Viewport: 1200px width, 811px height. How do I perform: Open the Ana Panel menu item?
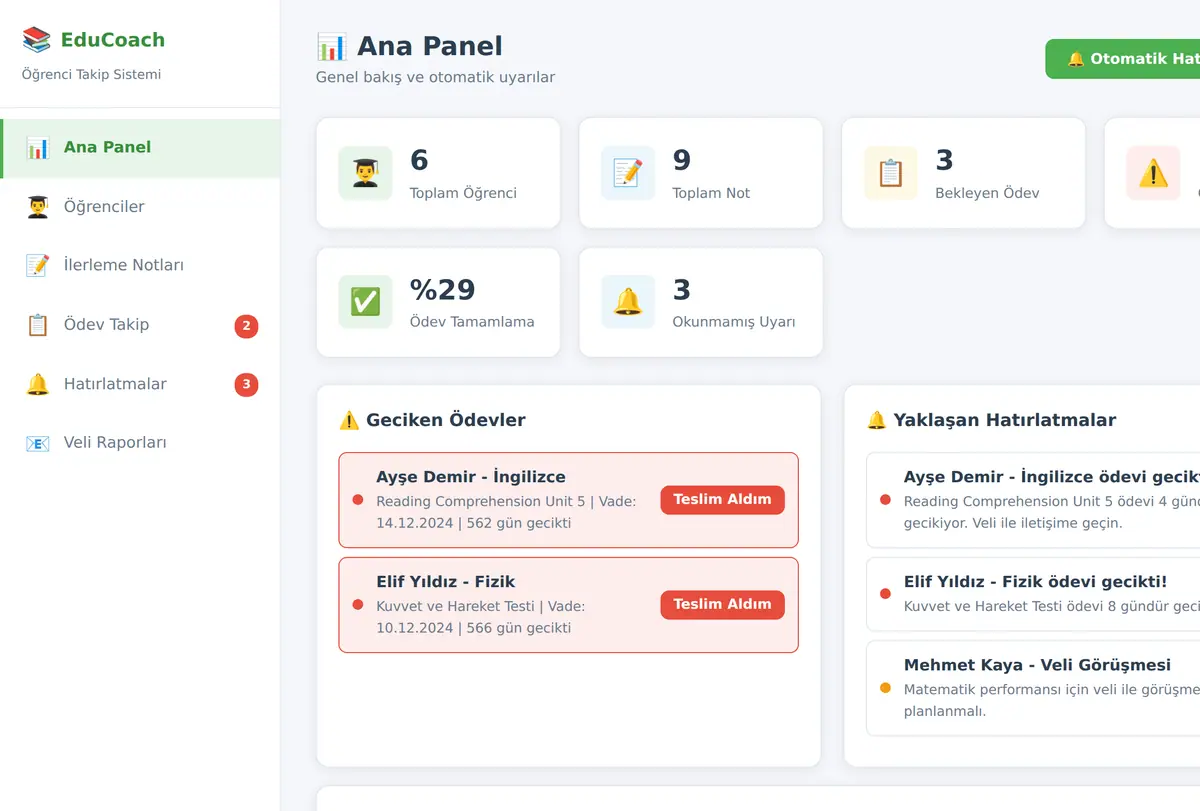click(x=140, y=148)
